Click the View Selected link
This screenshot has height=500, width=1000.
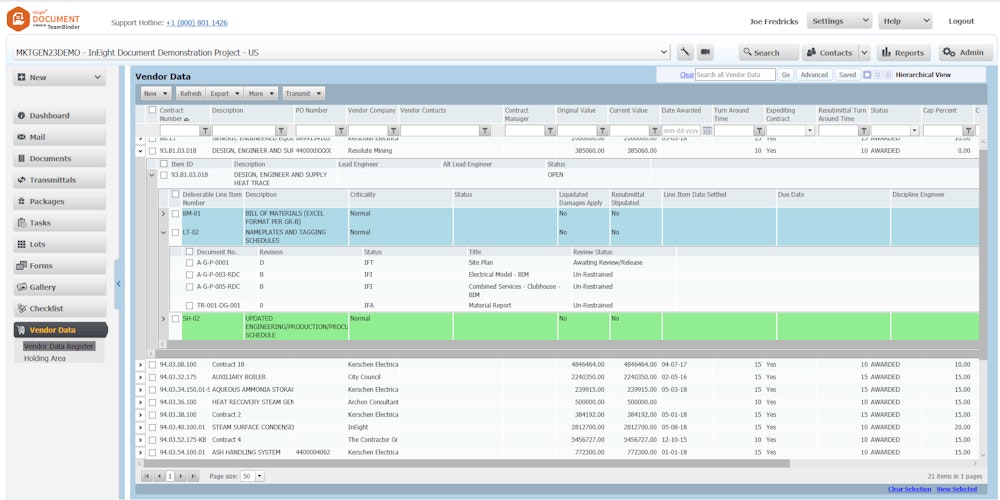click(x=957, y=489)
